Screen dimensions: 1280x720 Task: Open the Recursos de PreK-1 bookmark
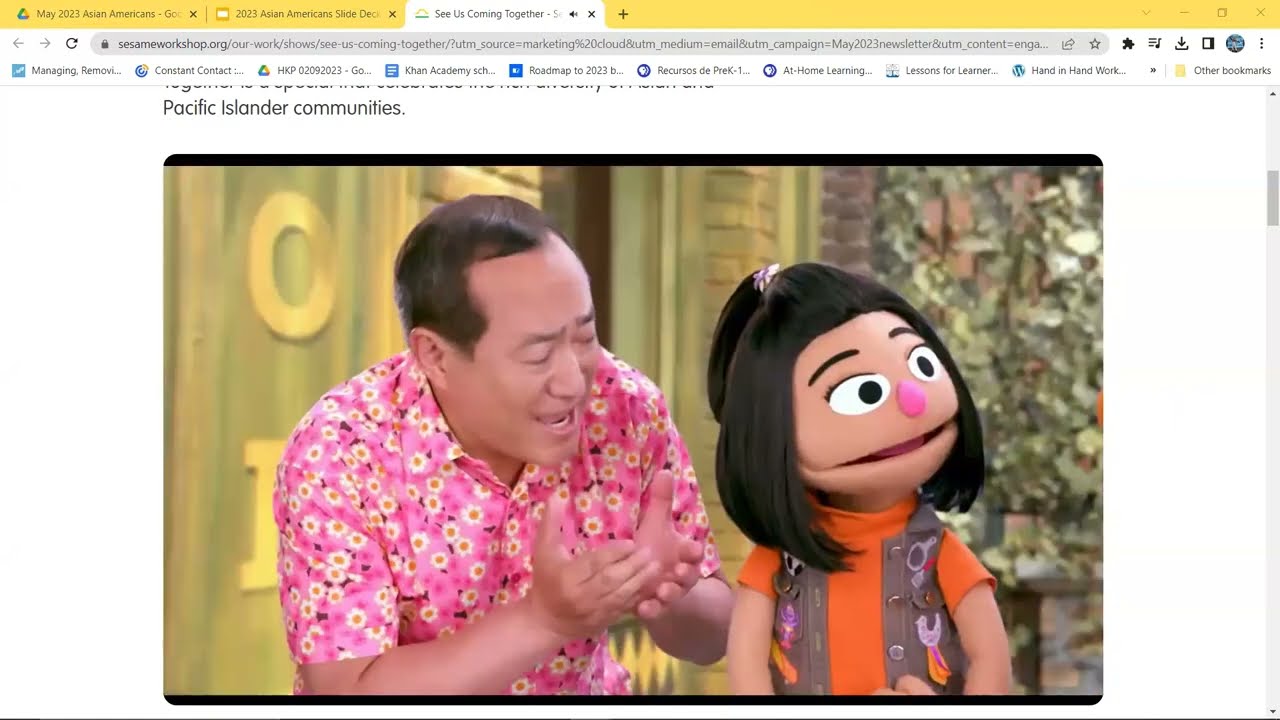point(694,71)
